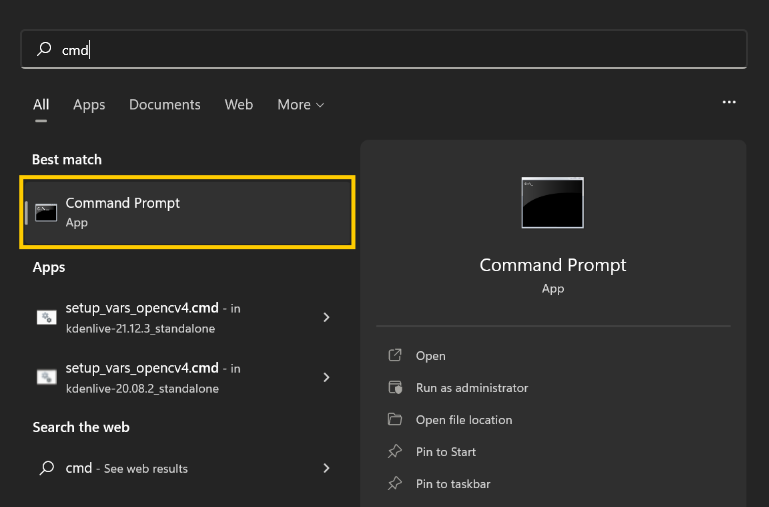This screenshot has height=507, width=769.
Task: Click the large Command Prompt preview thumbnail
Action: [x=553, y=203]
